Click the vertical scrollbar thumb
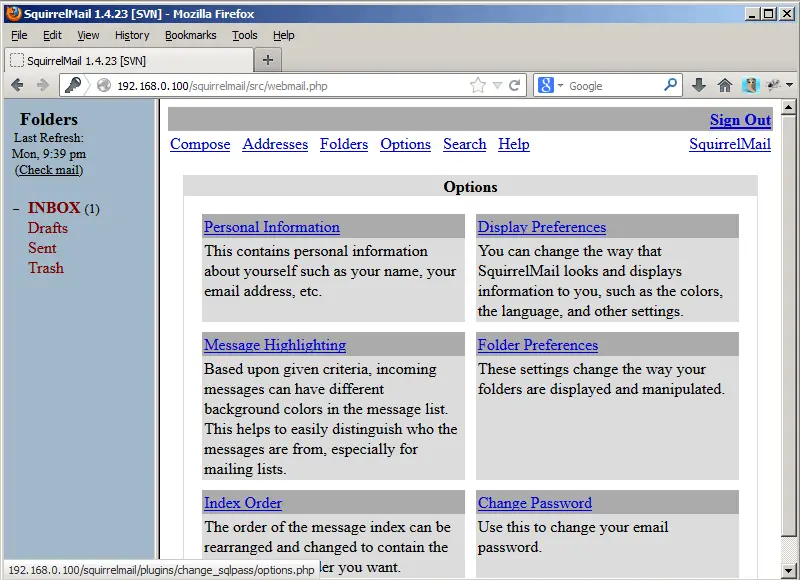The width and height of the screenshot is (800, 580). point(788,325)
